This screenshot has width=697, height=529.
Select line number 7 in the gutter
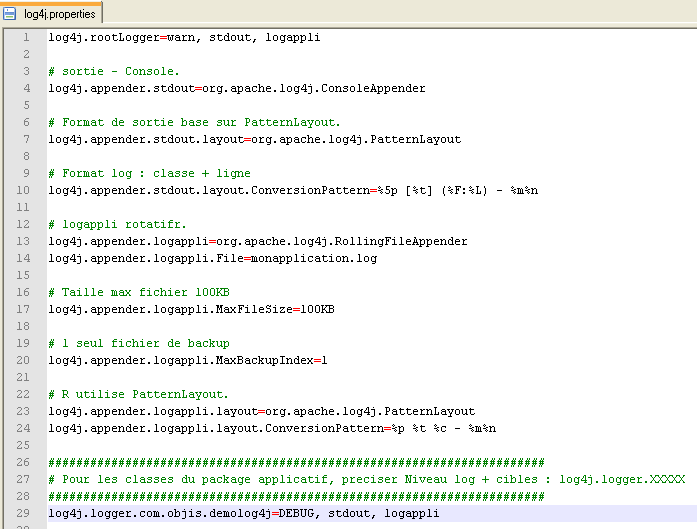[x=24, y=139]
